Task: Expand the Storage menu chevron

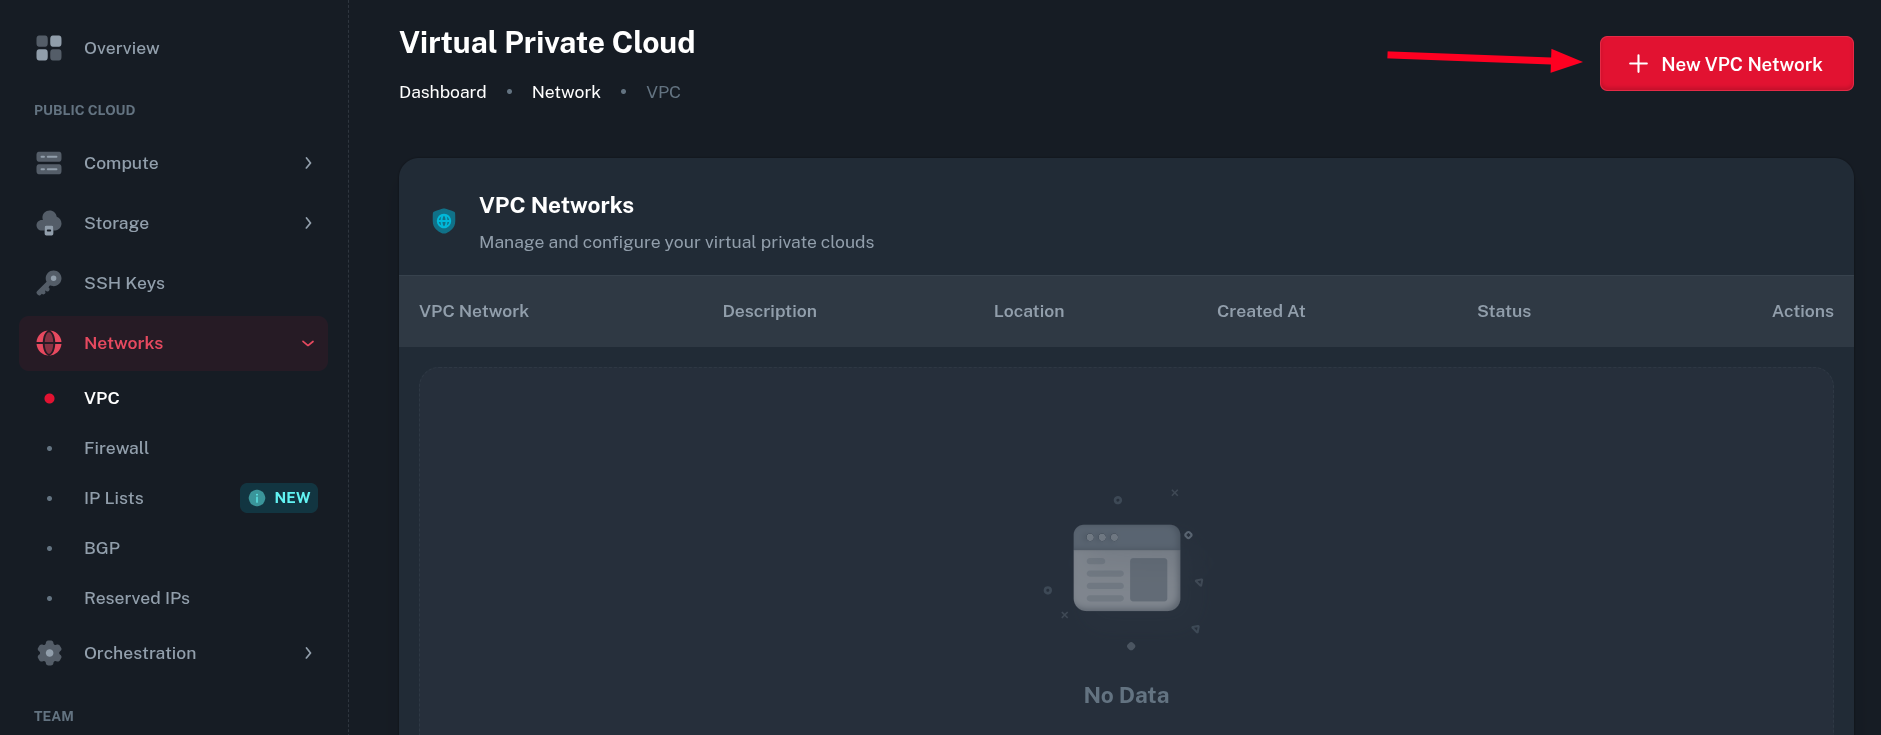Action: tap(308, 223)
